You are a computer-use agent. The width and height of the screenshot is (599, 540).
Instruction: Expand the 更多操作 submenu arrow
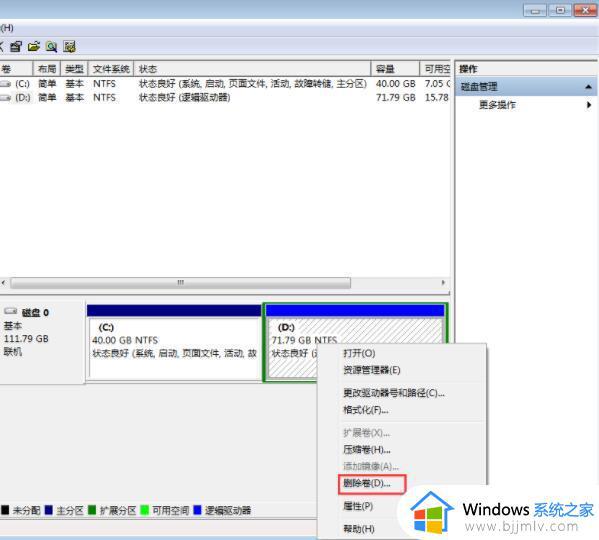coord(589,105)
